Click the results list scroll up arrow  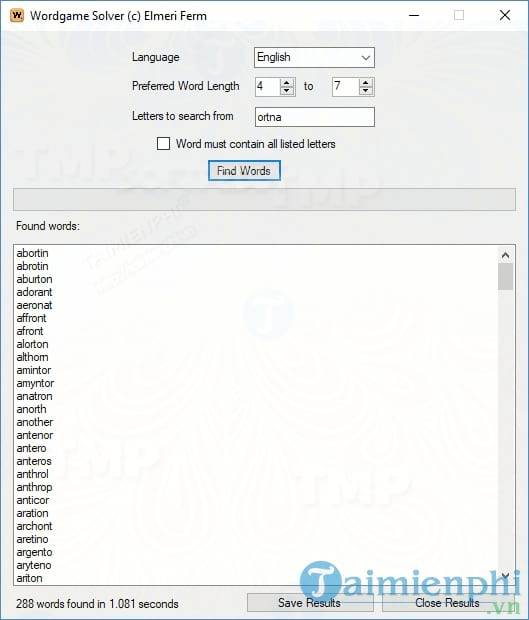coord(505,255)
